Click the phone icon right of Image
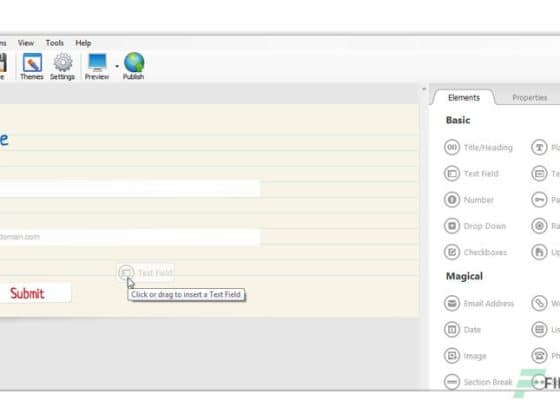Screen dimensions: 560x420 pos(539,356)
